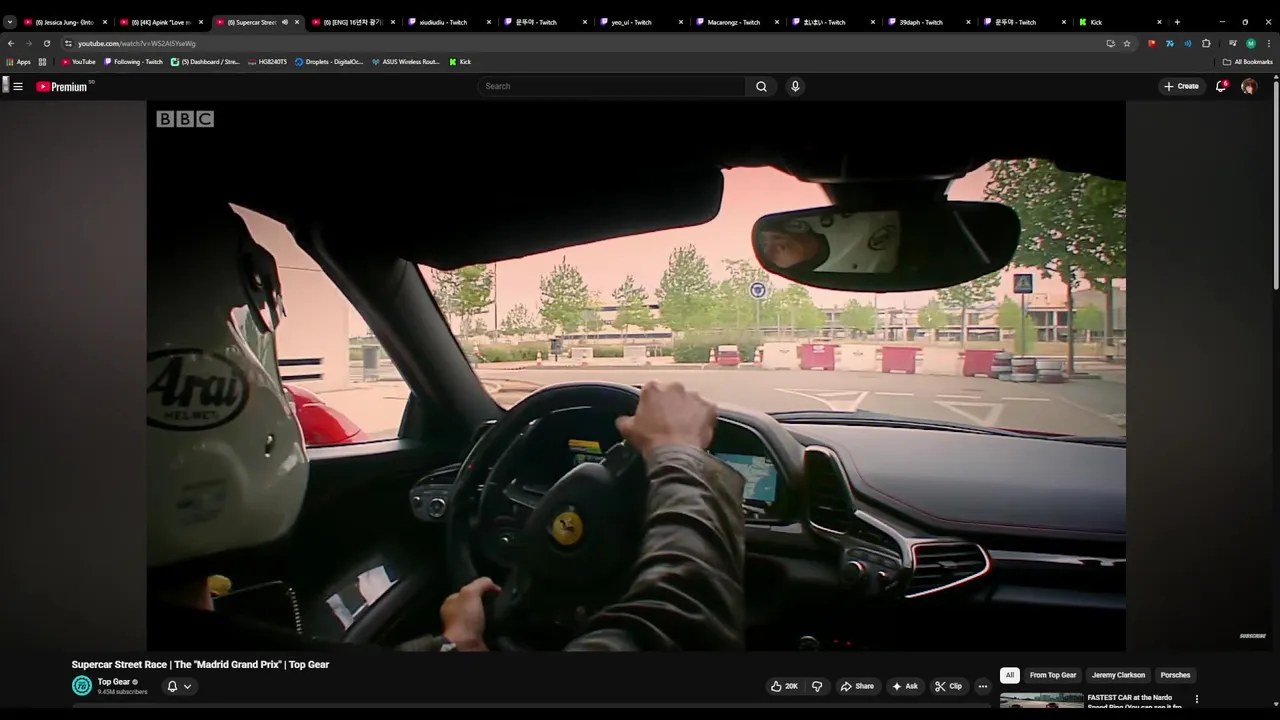Viewport: 1280px width, 720px height.
Task: Open the Ask AI button
Action: pos(905,686)
